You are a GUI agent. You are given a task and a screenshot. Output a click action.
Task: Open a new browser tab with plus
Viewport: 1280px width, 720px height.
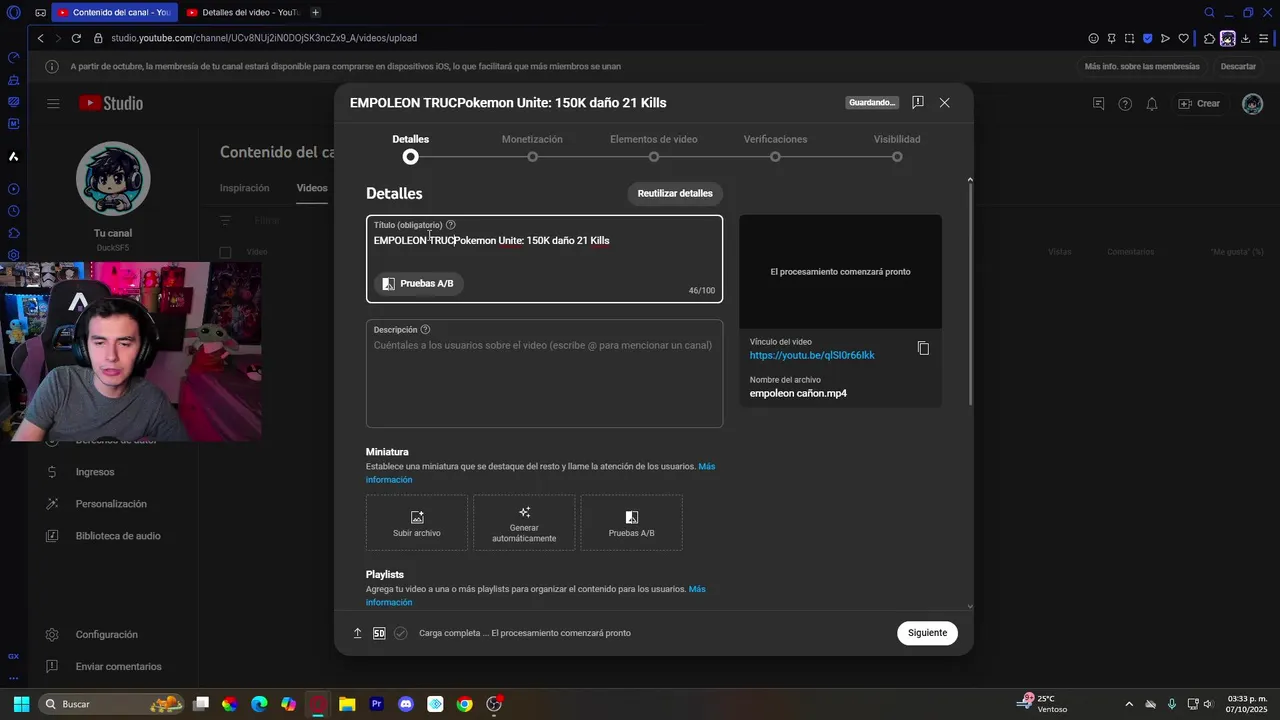[x=316, y=13]
